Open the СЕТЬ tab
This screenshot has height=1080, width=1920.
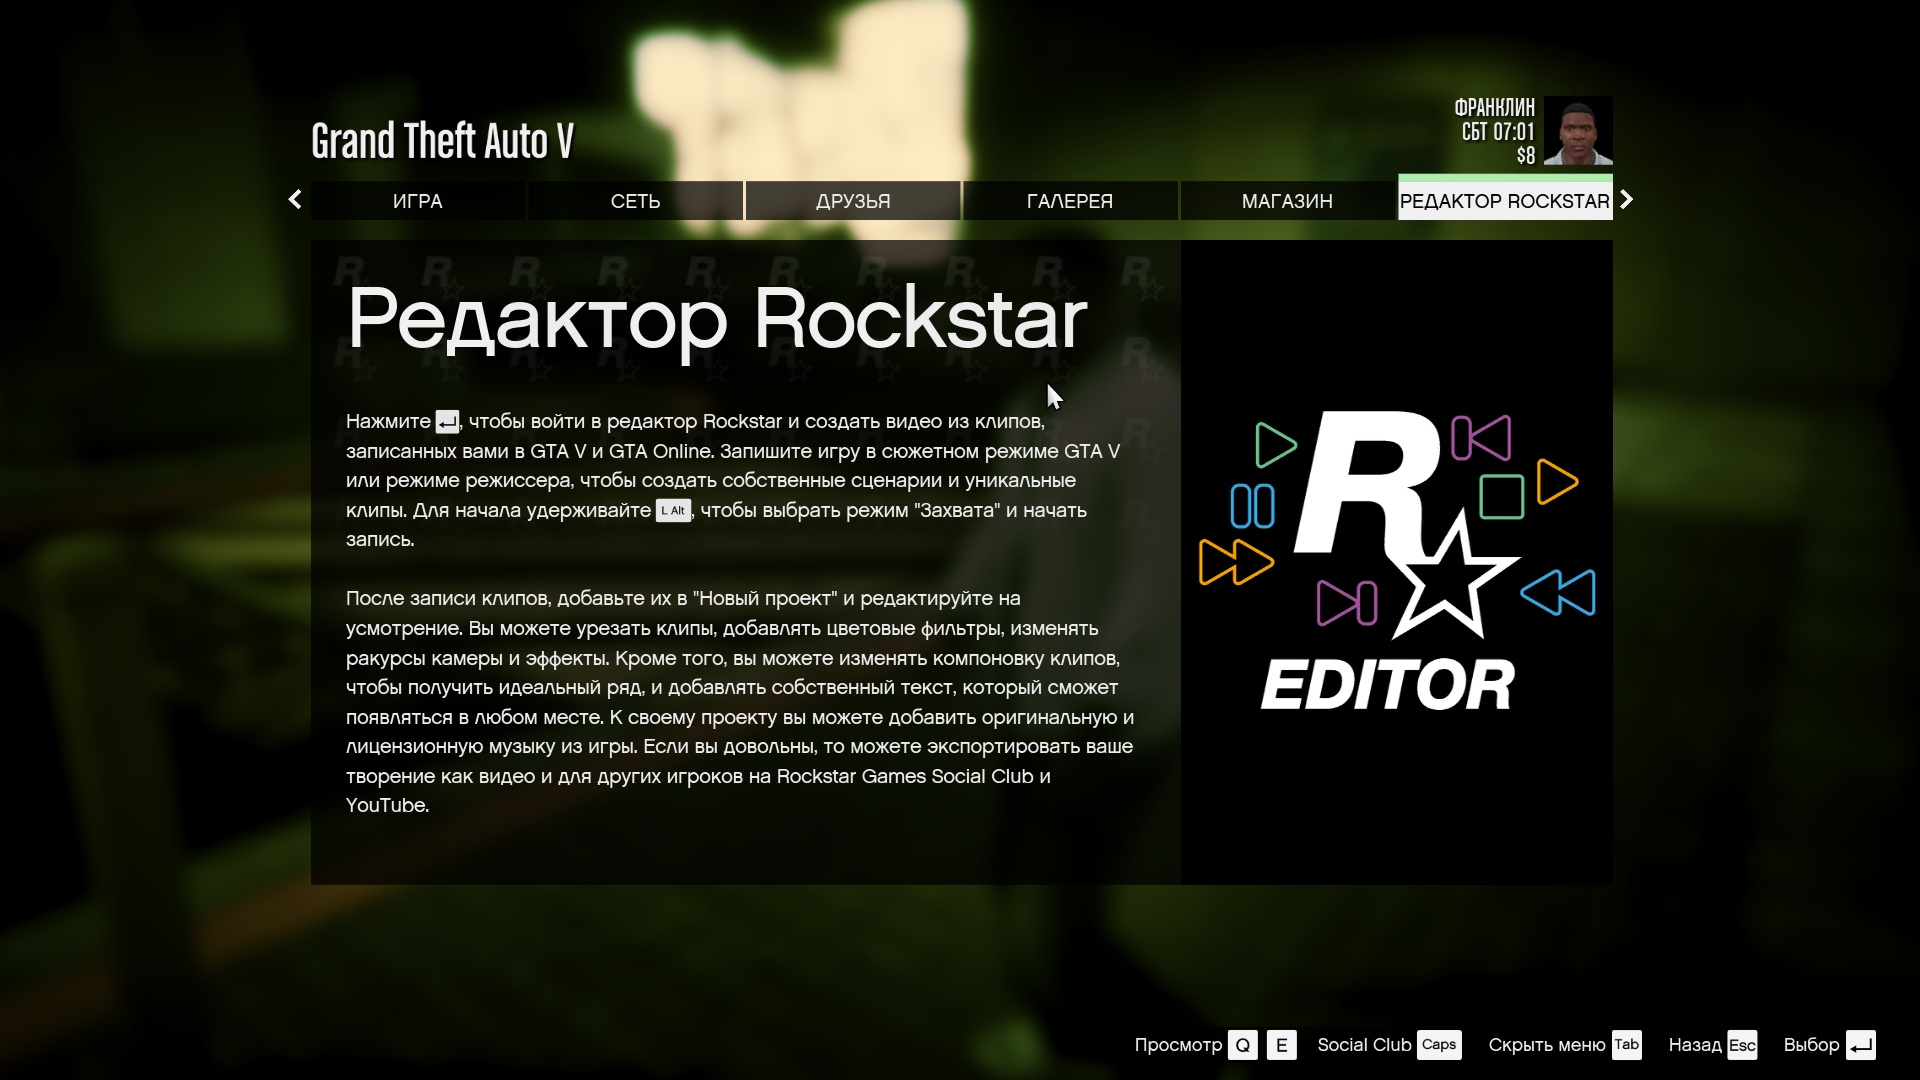click(635, 201)
